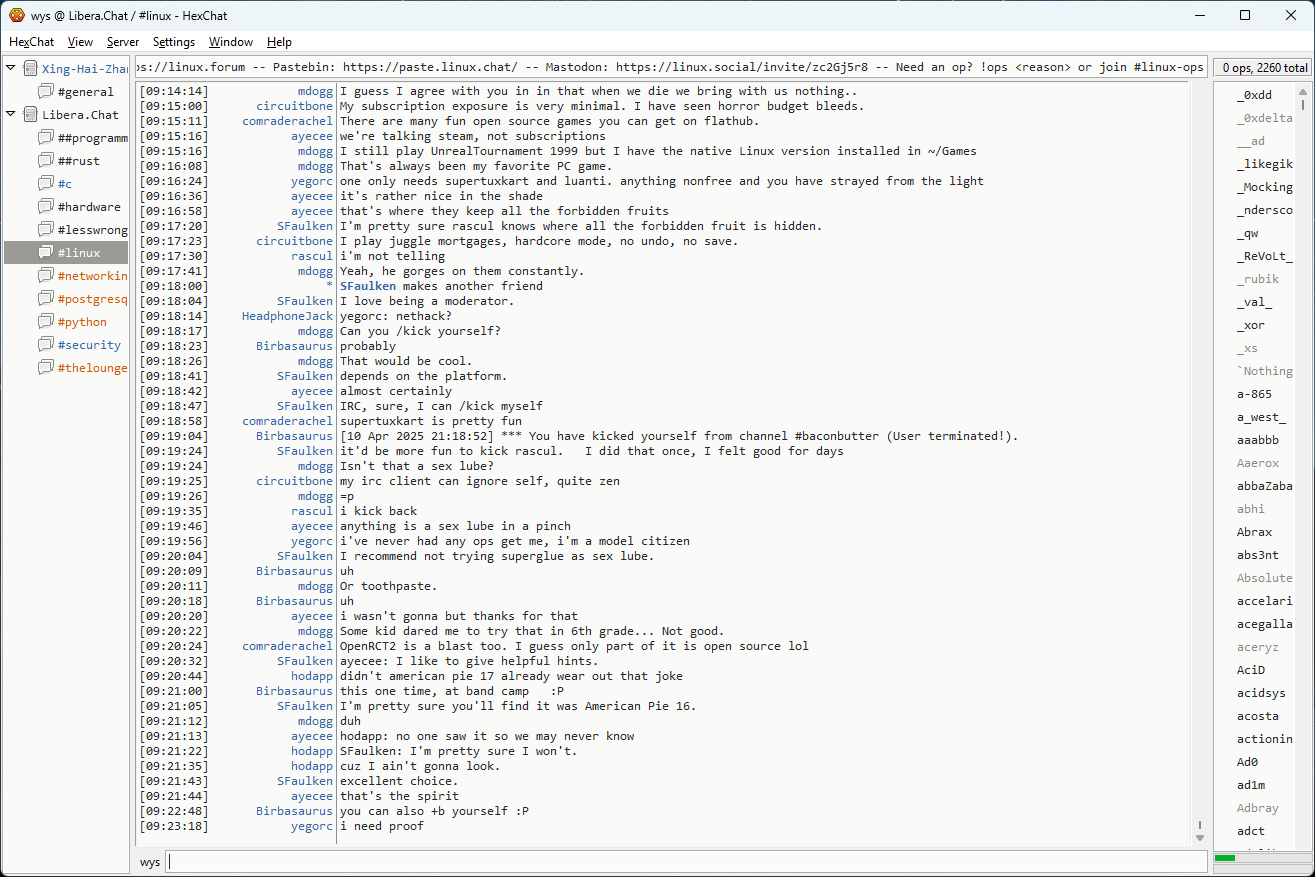Click the #security channel icon
1315x877 pixels.
click(x=46, y=345)
